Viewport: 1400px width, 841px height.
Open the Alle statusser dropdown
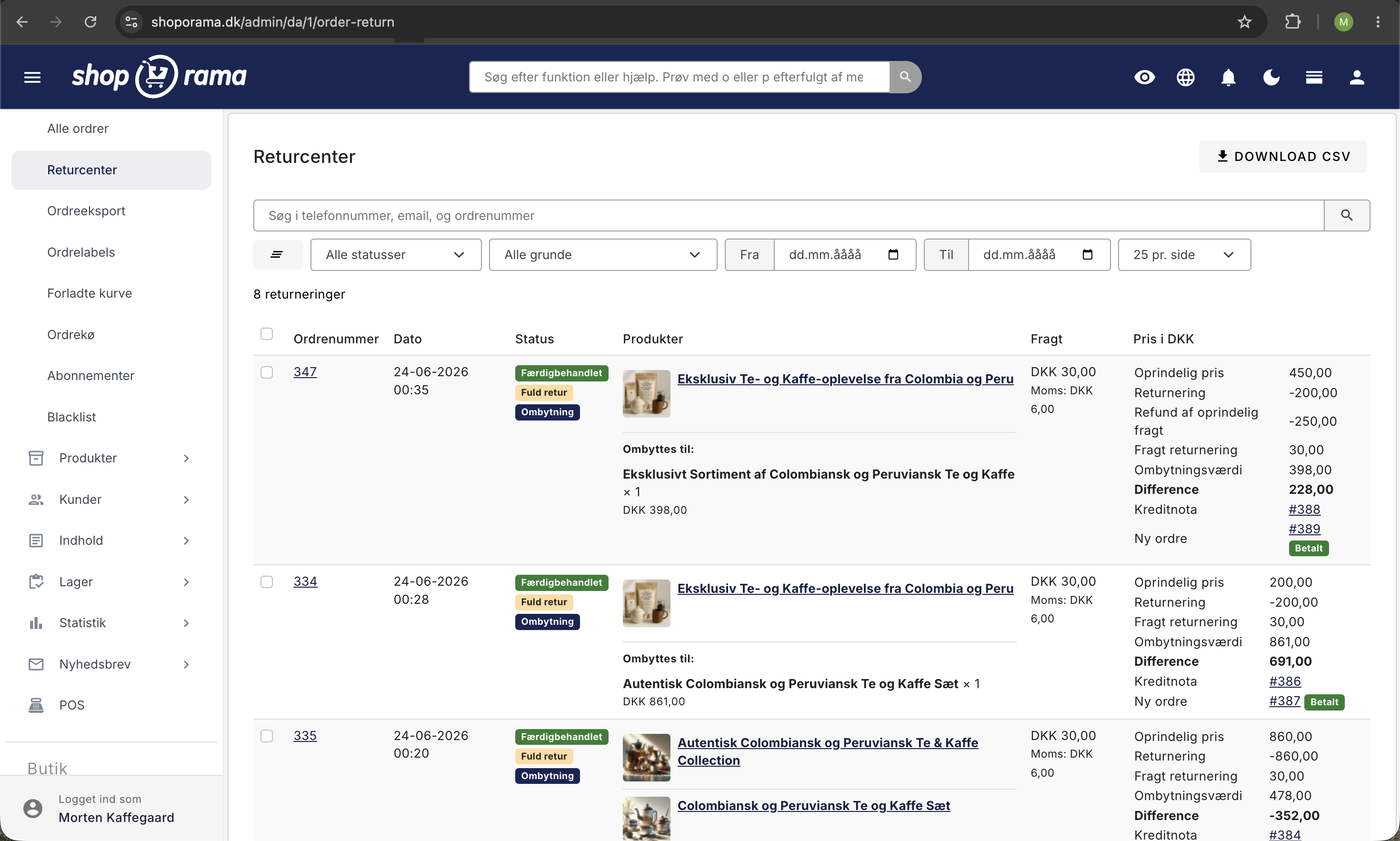[396, 255]
